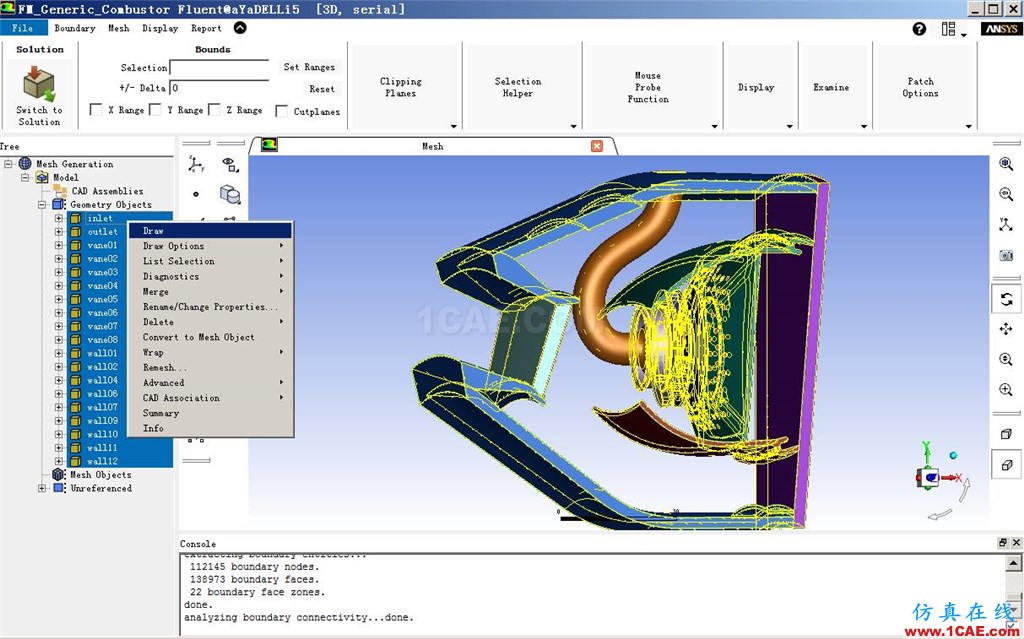Click the Set Ranges button
The height and width of the screenshot is (639, 1024).
pos(309,67)
